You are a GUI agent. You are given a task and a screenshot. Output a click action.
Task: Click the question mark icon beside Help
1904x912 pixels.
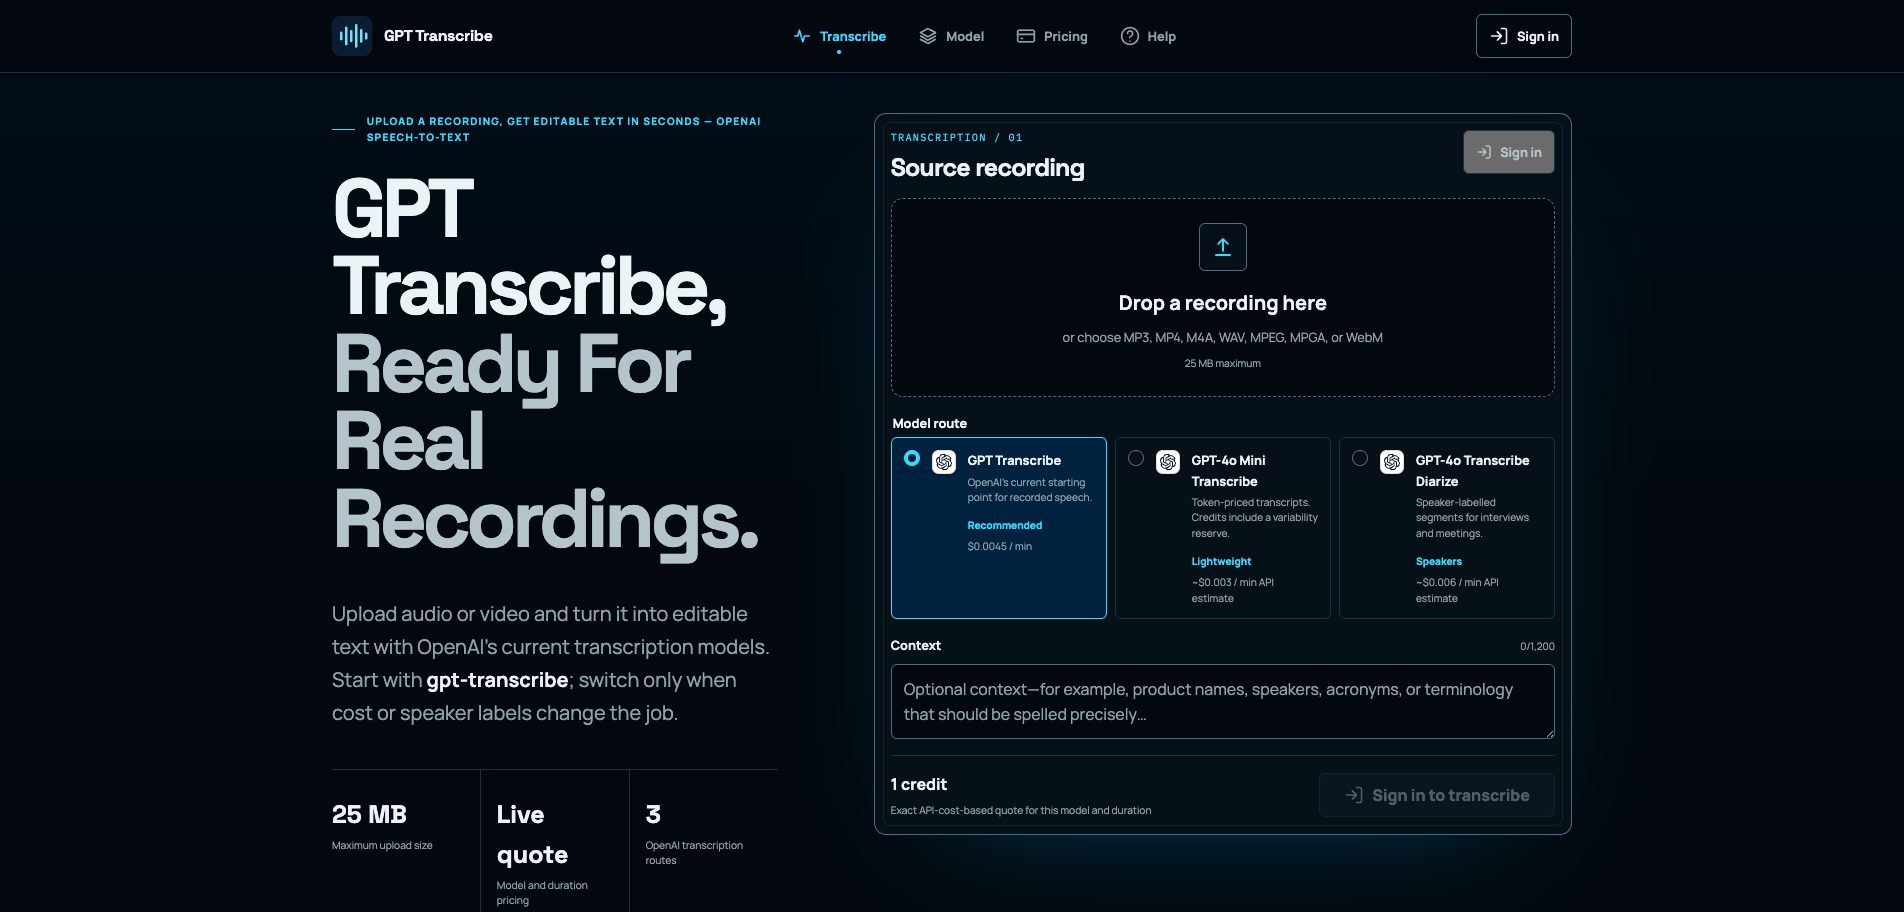pos(1130,36)
